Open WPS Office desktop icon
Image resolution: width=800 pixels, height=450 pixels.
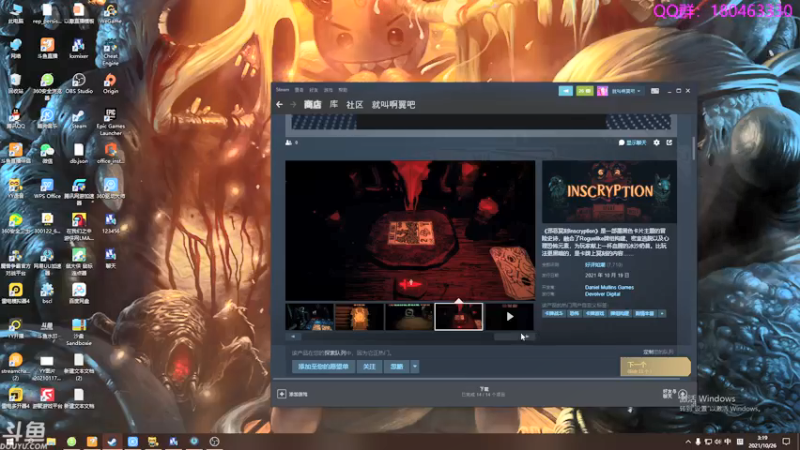click(x=47, y=188)
